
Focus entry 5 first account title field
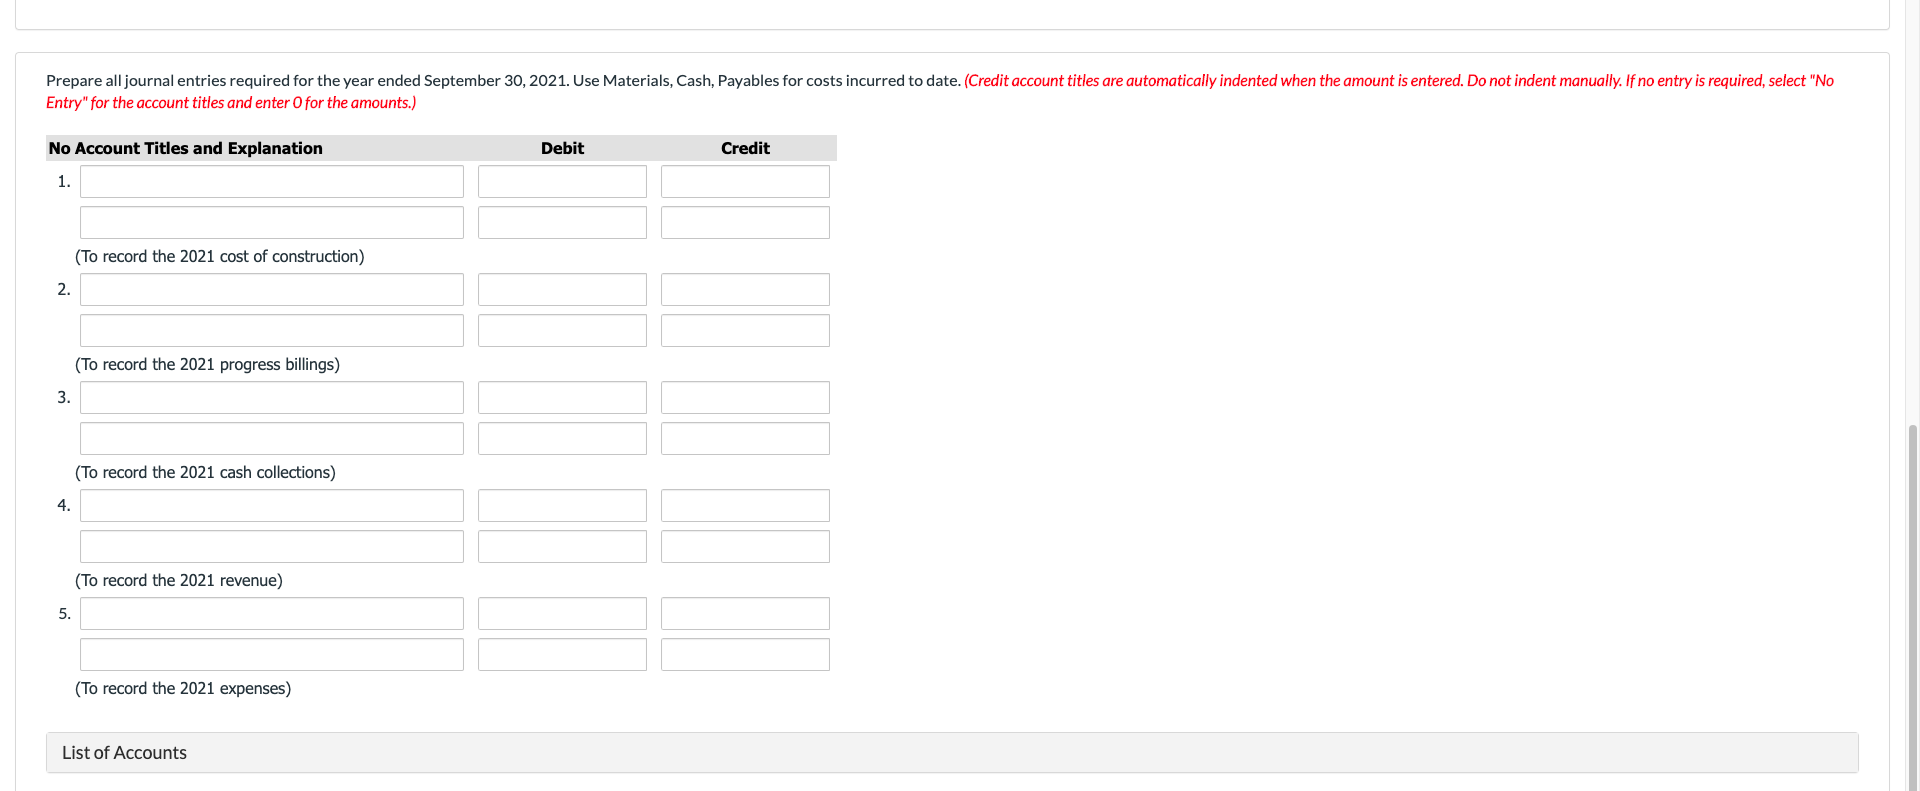pyautogui.click(x=272, y=613)
